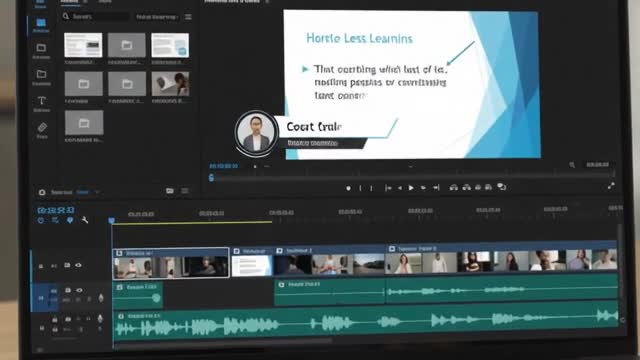Toggle the blue marker icon under timeline timecode
Image resolution: width=640 pixels, height=360 pixels.
70,220
